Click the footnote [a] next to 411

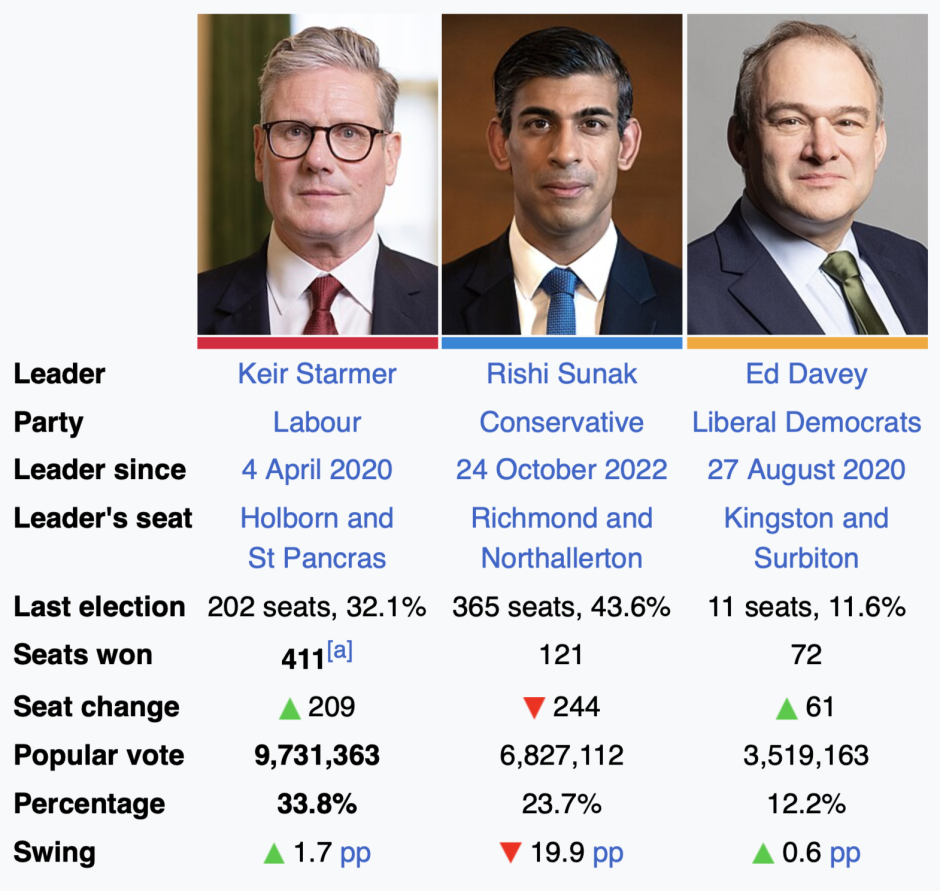[341, 651]
